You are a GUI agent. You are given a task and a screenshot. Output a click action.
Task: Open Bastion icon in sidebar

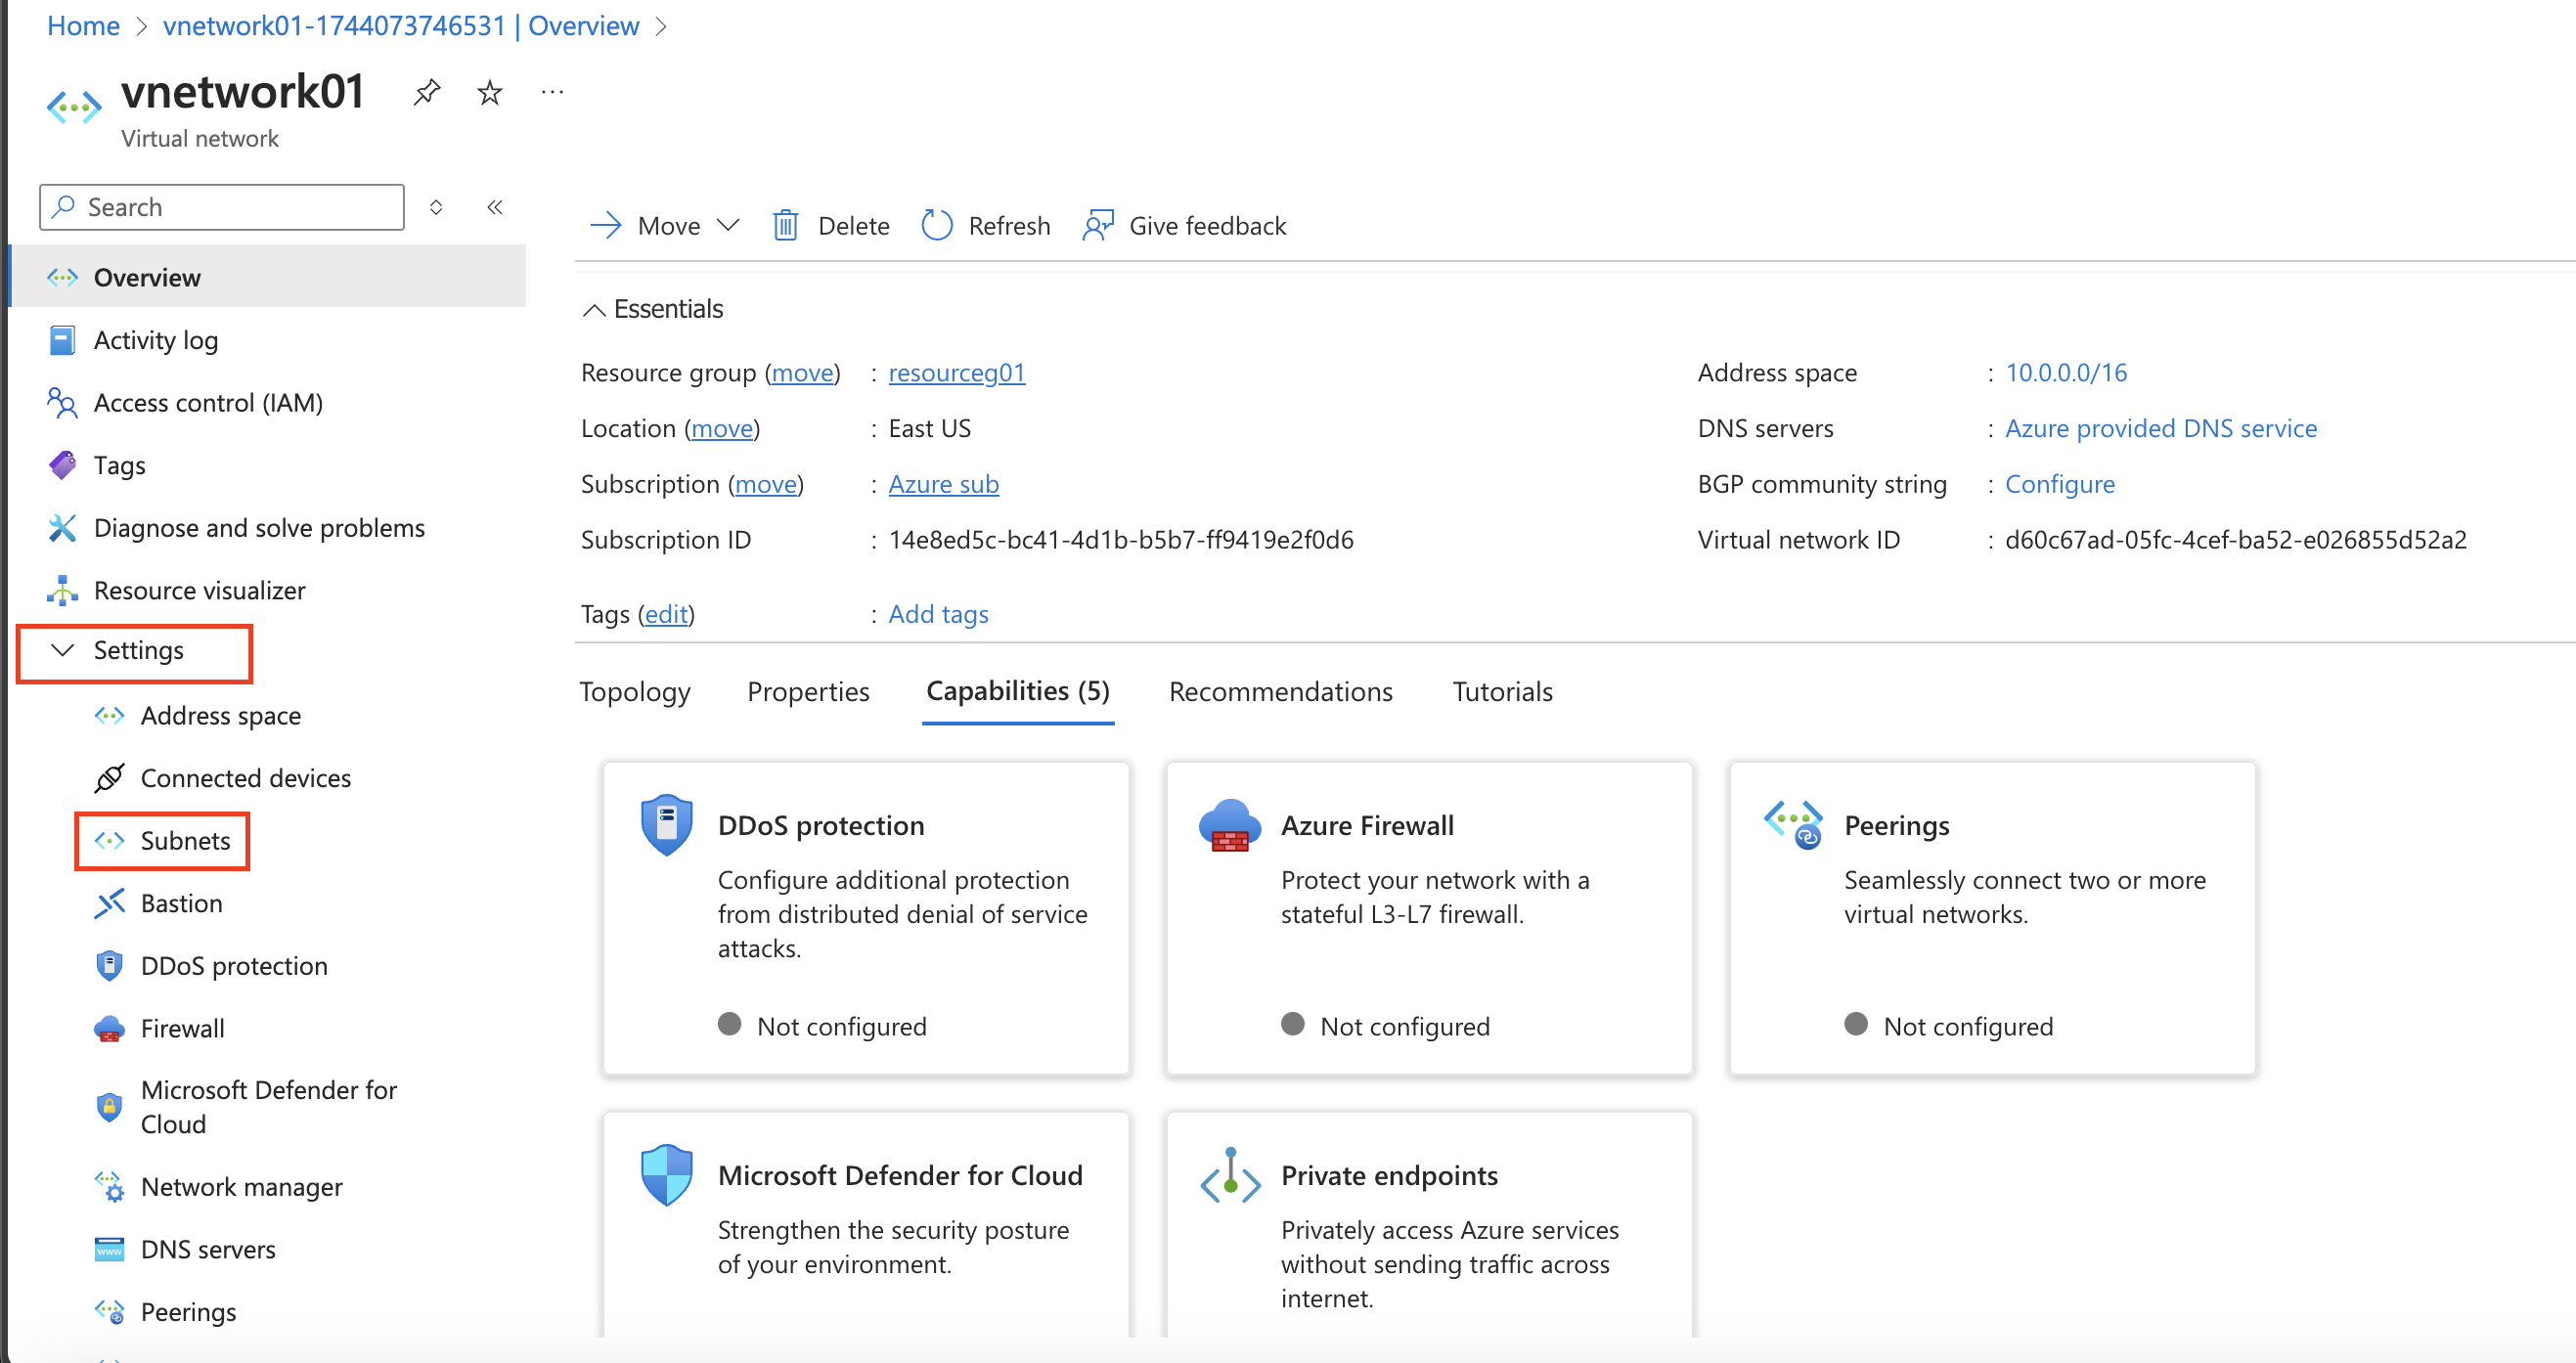pos(109,903)
